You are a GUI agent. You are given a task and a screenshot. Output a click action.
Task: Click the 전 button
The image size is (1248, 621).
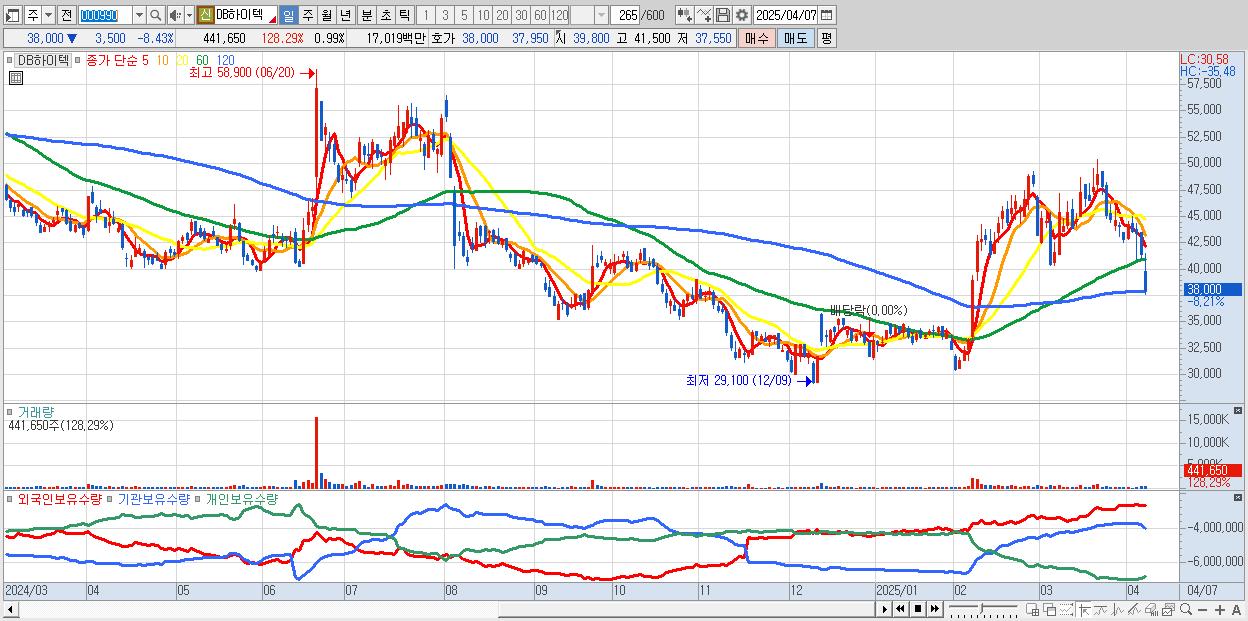(66, 15)
